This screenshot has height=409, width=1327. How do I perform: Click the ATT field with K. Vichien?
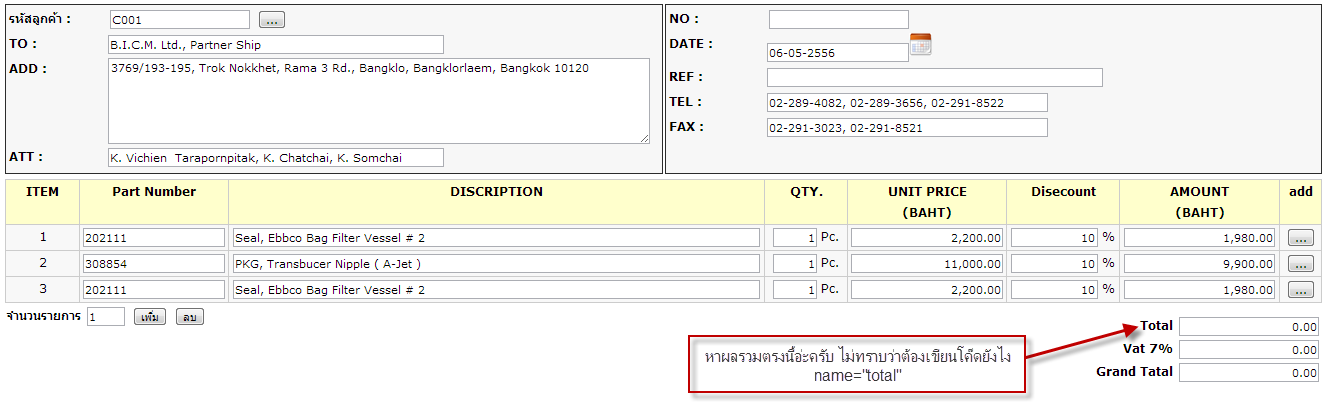point(275,158)
